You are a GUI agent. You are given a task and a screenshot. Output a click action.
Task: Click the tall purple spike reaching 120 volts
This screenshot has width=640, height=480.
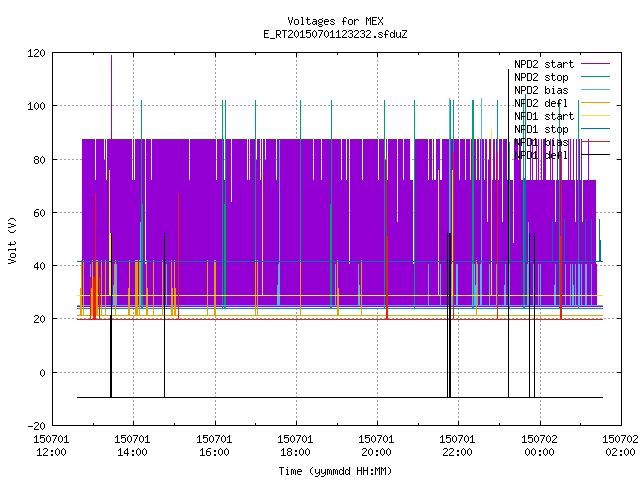(x=111, y=97)
